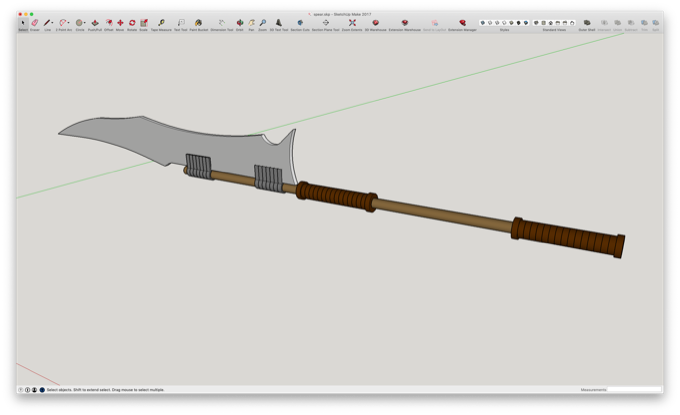The image size is (680, 415).
Task: Click the Measurements input box
Action: pyautogui.click(x=634, y=390)
